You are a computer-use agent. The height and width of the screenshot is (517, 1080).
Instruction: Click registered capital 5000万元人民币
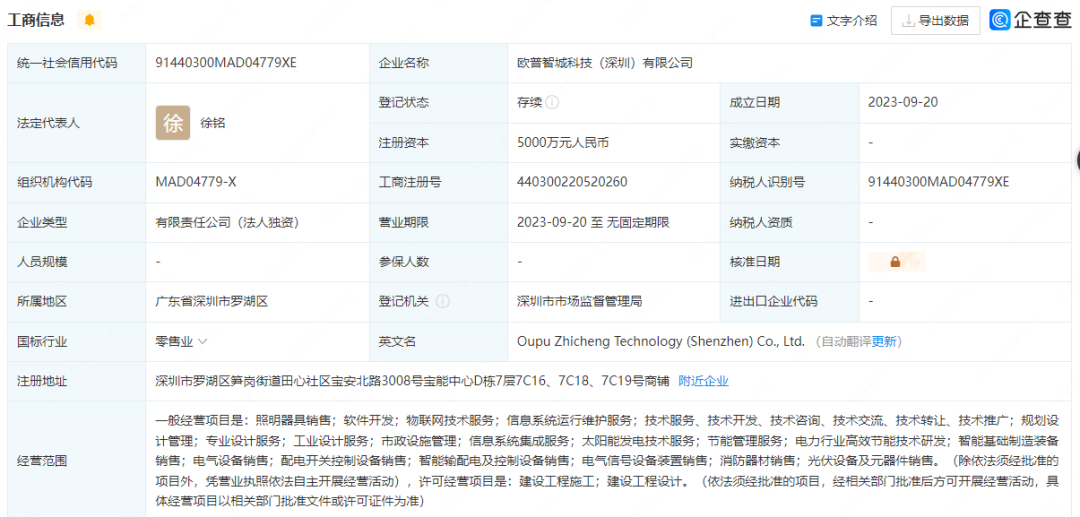563,143
